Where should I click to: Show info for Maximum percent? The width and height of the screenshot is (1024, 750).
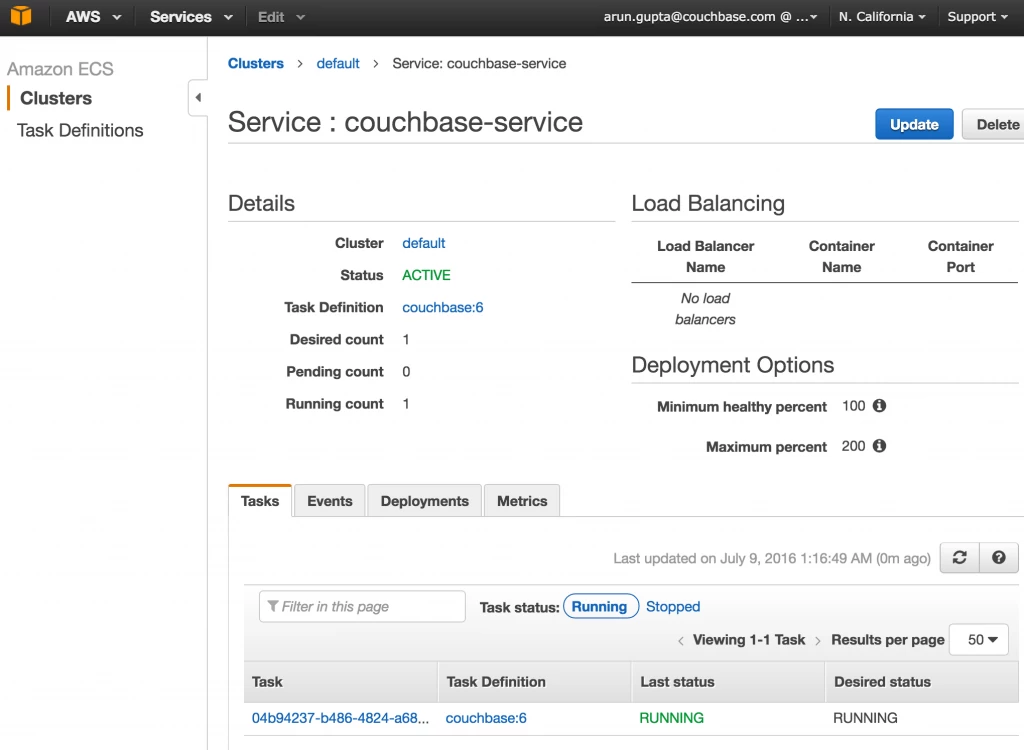point(880,446)
